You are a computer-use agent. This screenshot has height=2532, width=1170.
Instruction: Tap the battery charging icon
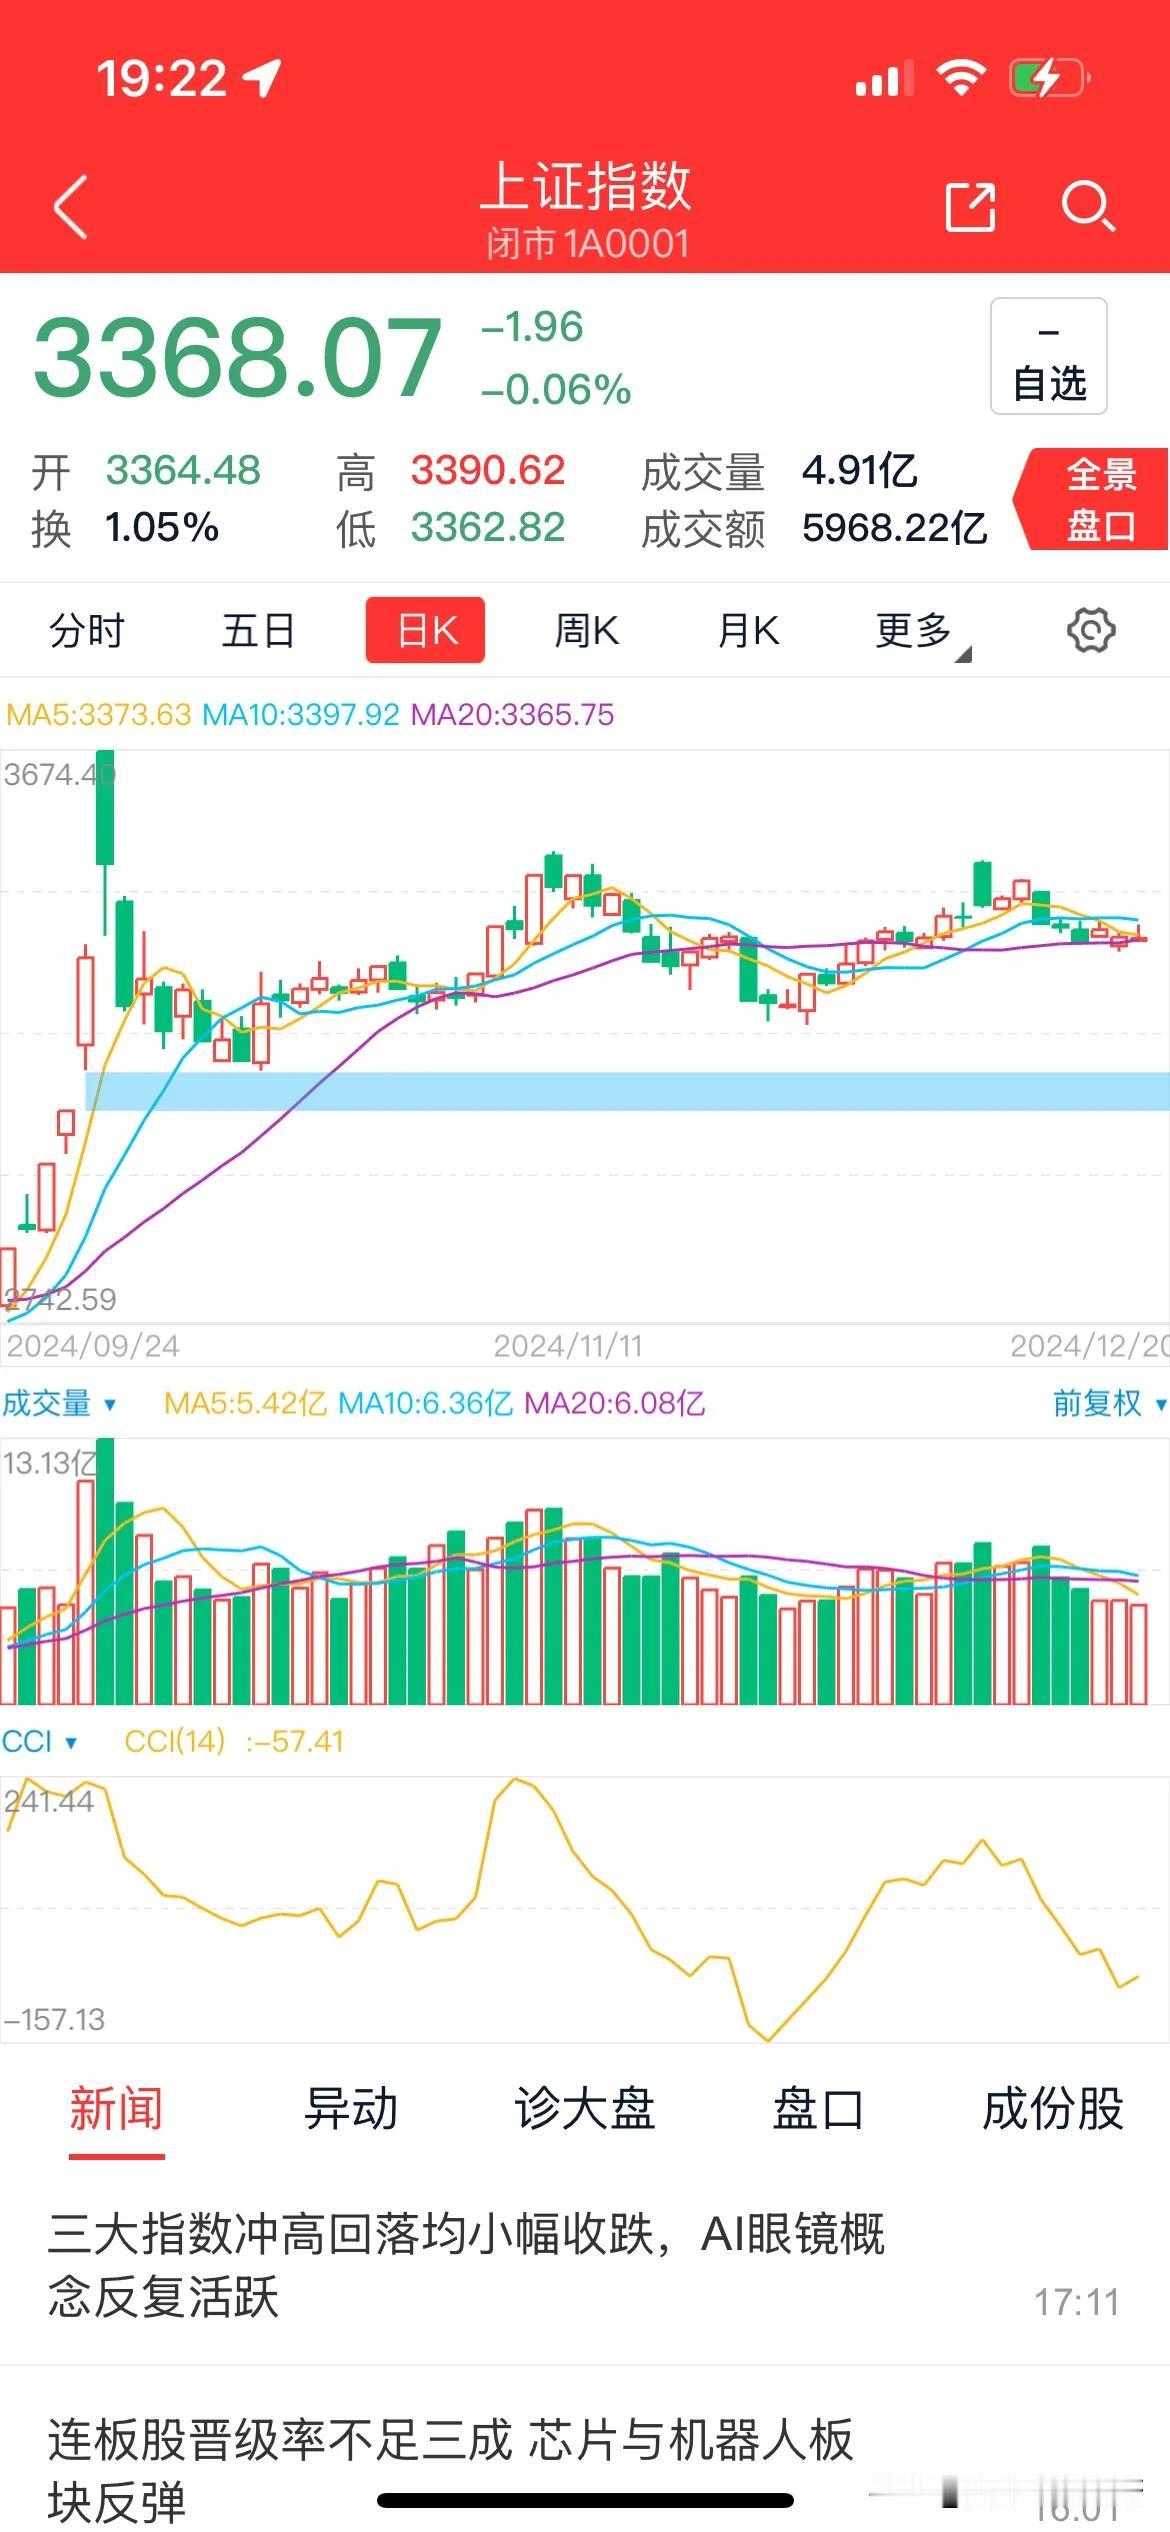tap(1049, 78)
